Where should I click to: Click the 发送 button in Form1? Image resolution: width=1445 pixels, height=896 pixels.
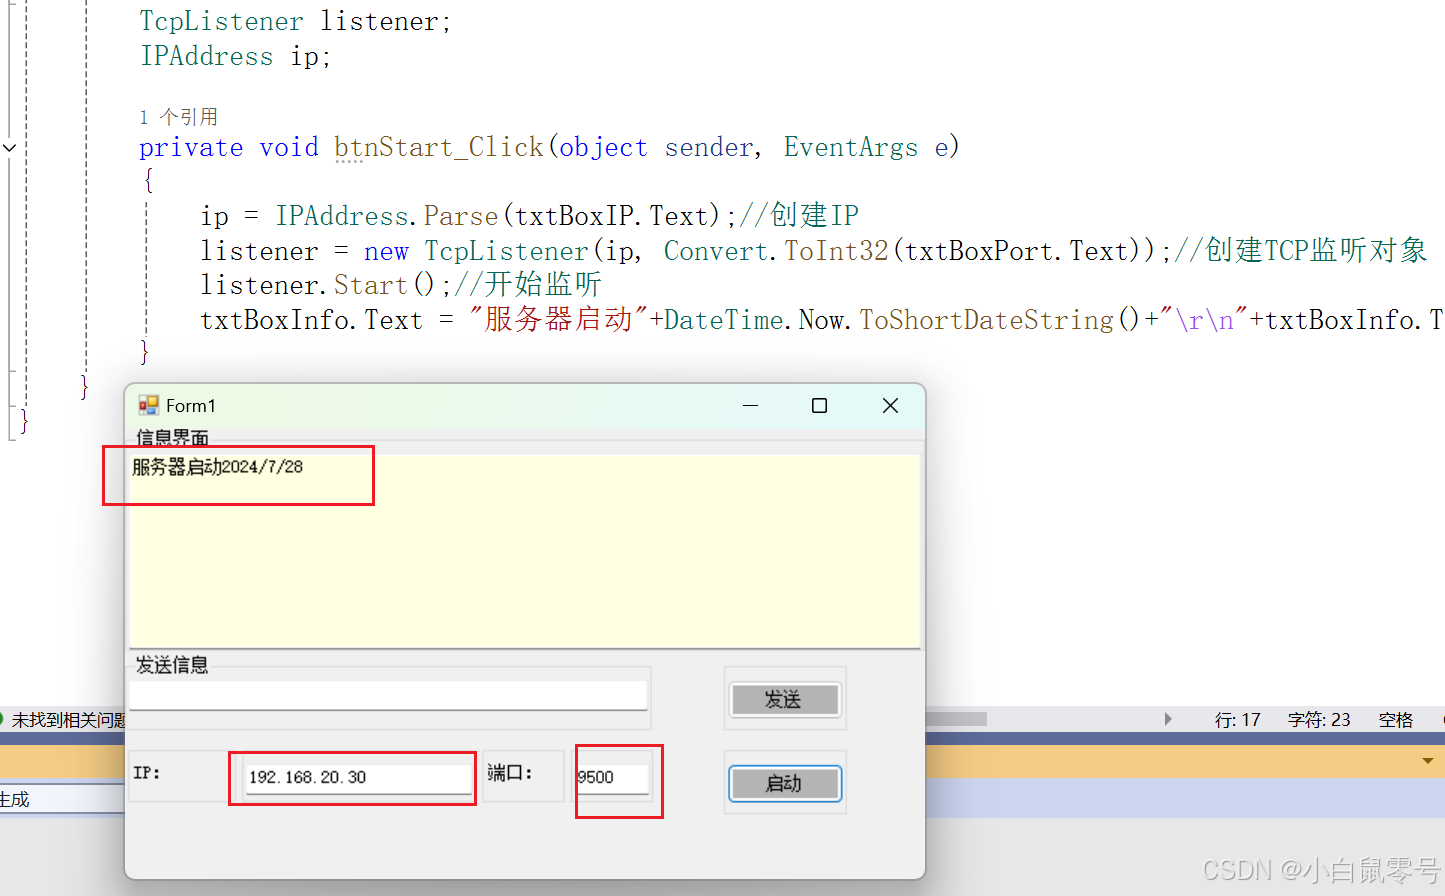(785, 699)
